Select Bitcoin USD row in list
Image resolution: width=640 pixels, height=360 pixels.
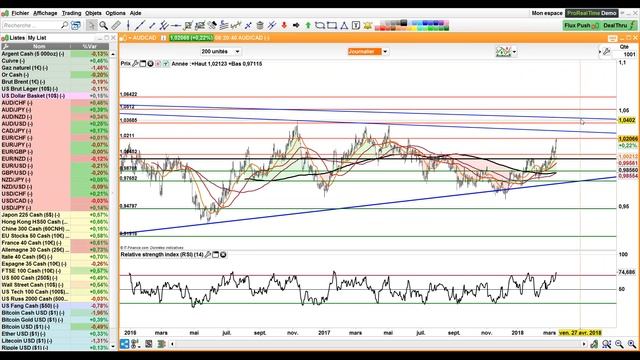[x=55, y=327]
